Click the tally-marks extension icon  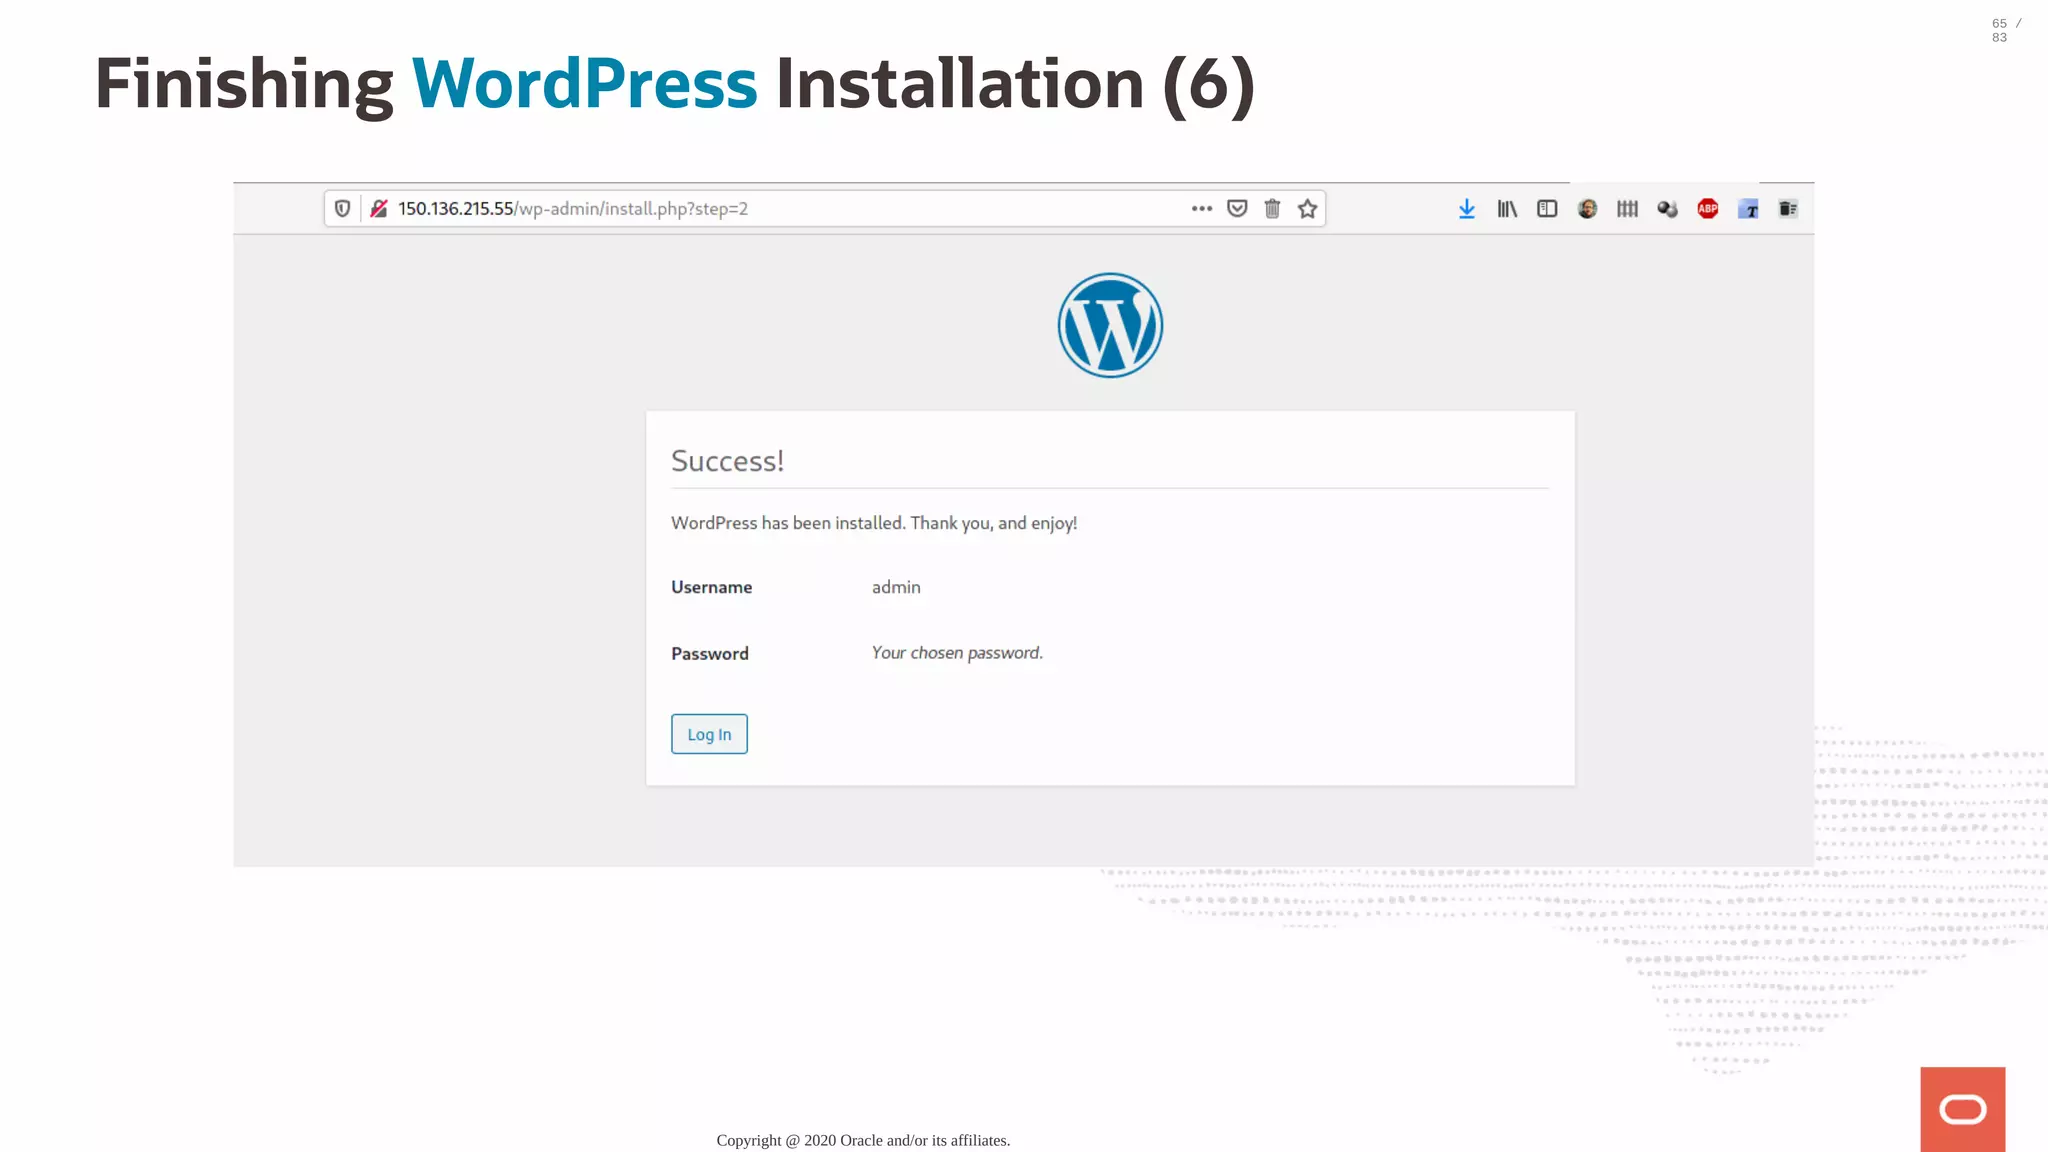coord(1627,209)
